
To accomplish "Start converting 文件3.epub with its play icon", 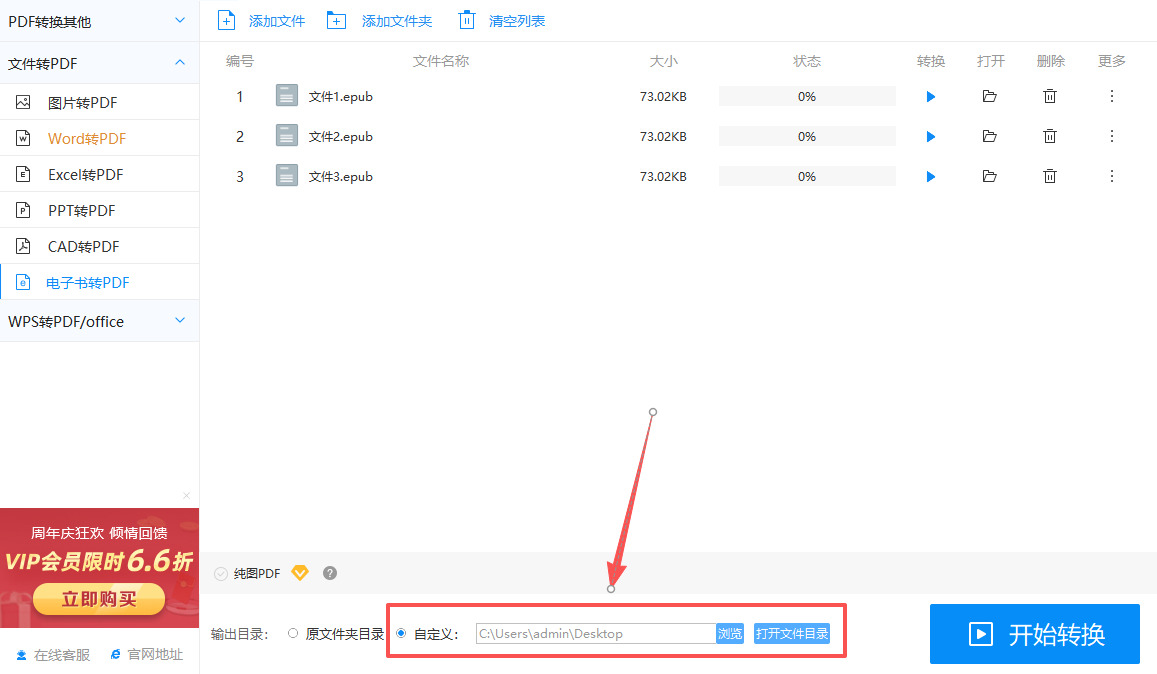I will tap(930, 176).
